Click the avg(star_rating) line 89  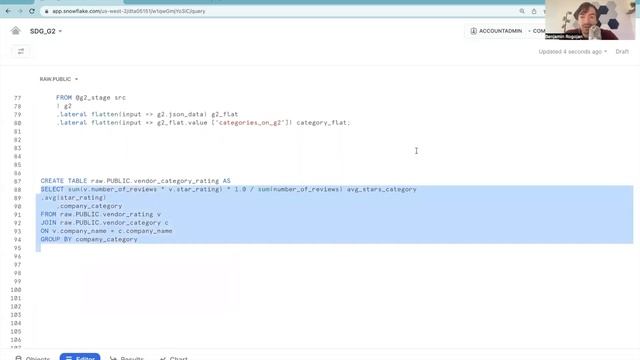[x=73, y=198]
